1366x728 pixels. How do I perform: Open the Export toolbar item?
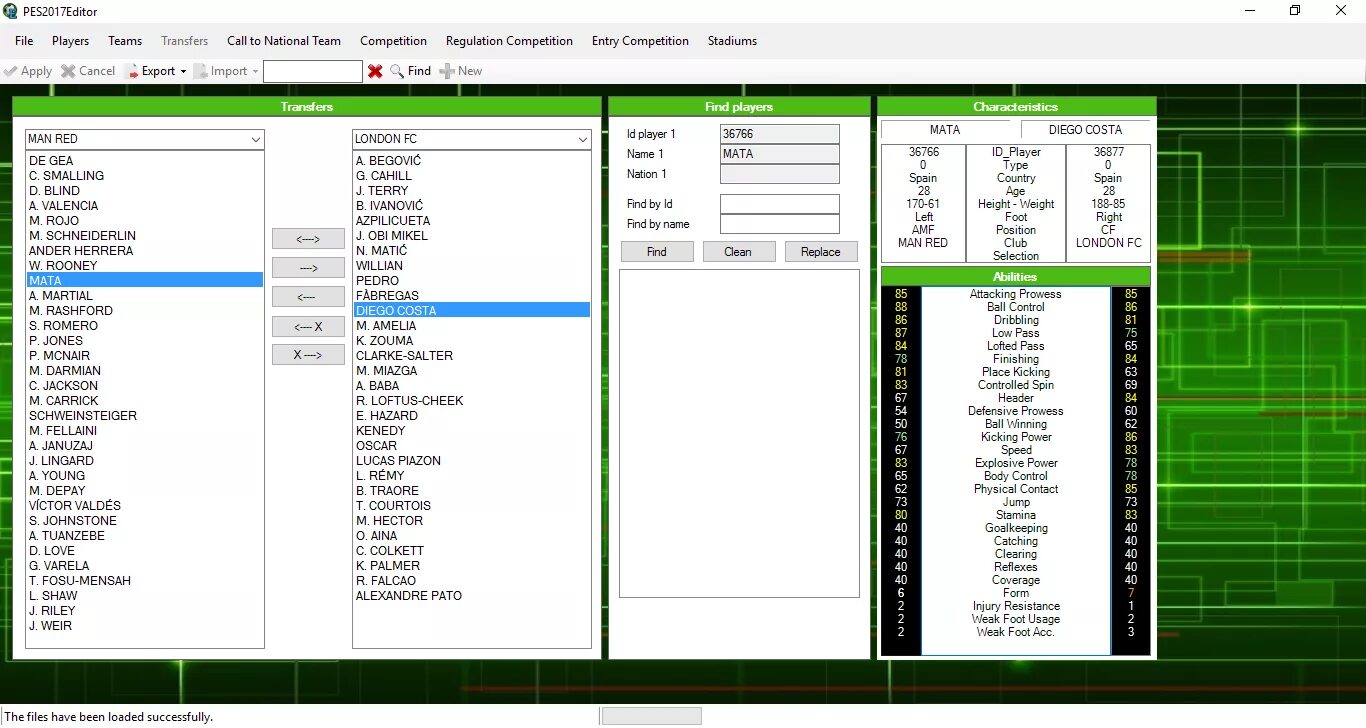(x=150, y=71)
